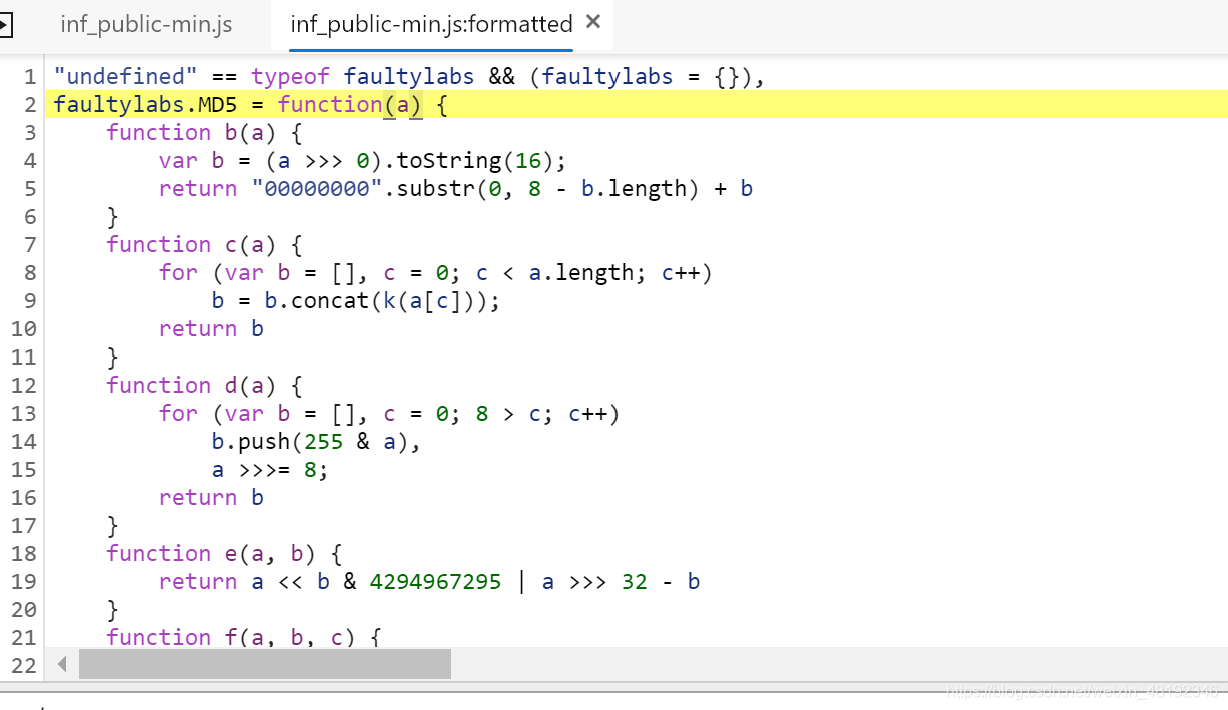Set breakpoint on line number 4

(30, 160)
